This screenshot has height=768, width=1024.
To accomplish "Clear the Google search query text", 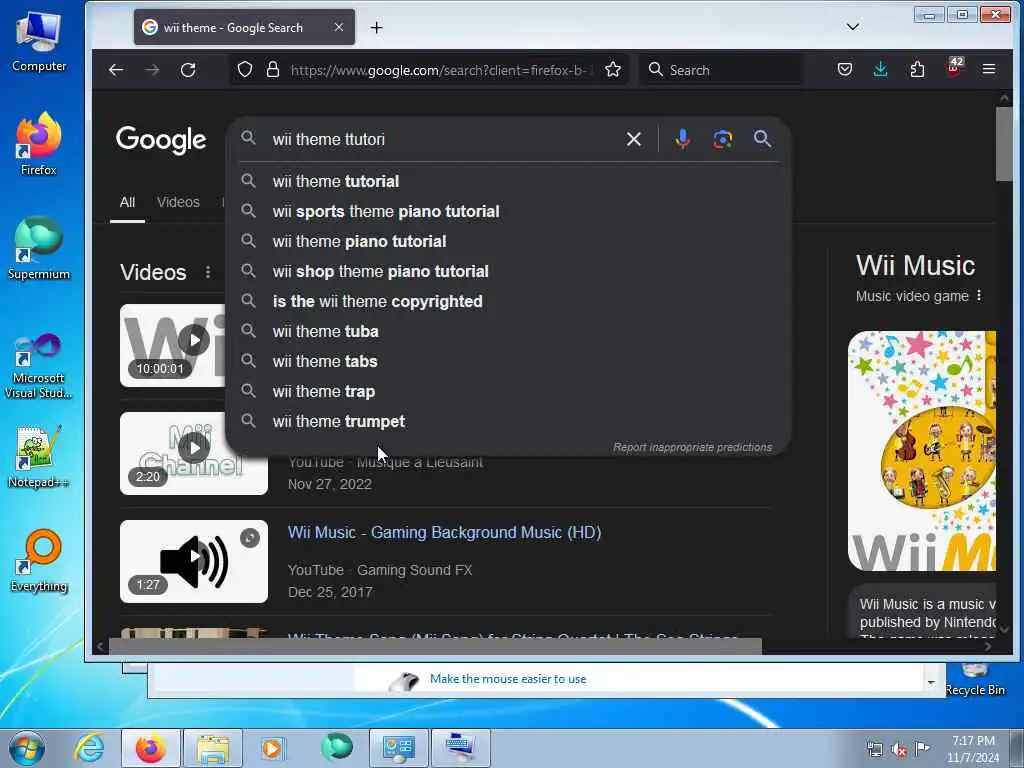I will [633, 139].
